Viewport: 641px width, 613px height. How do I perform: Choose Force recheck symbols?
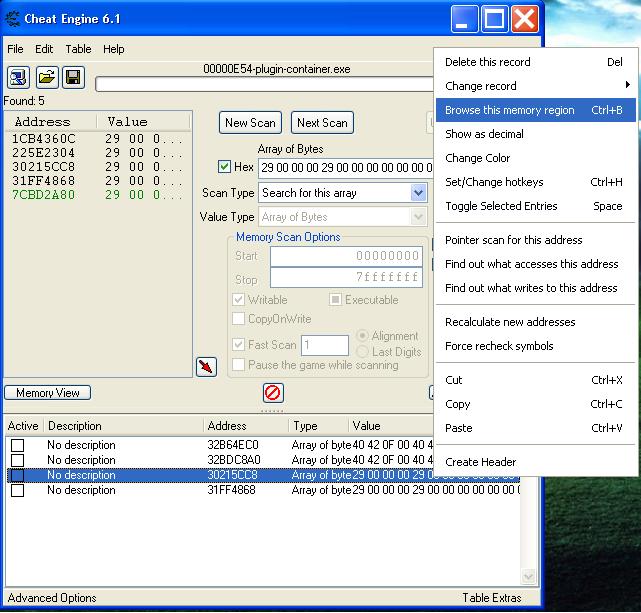(536, 346)
